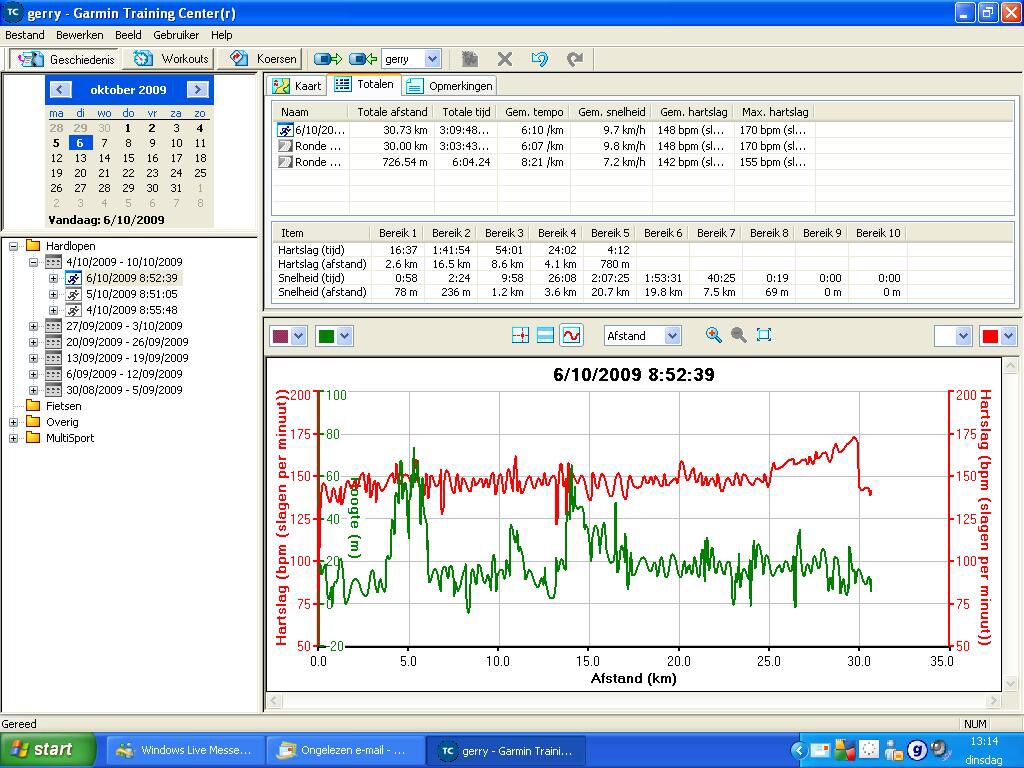Go to next month in calendar

[x=198, y=89]
